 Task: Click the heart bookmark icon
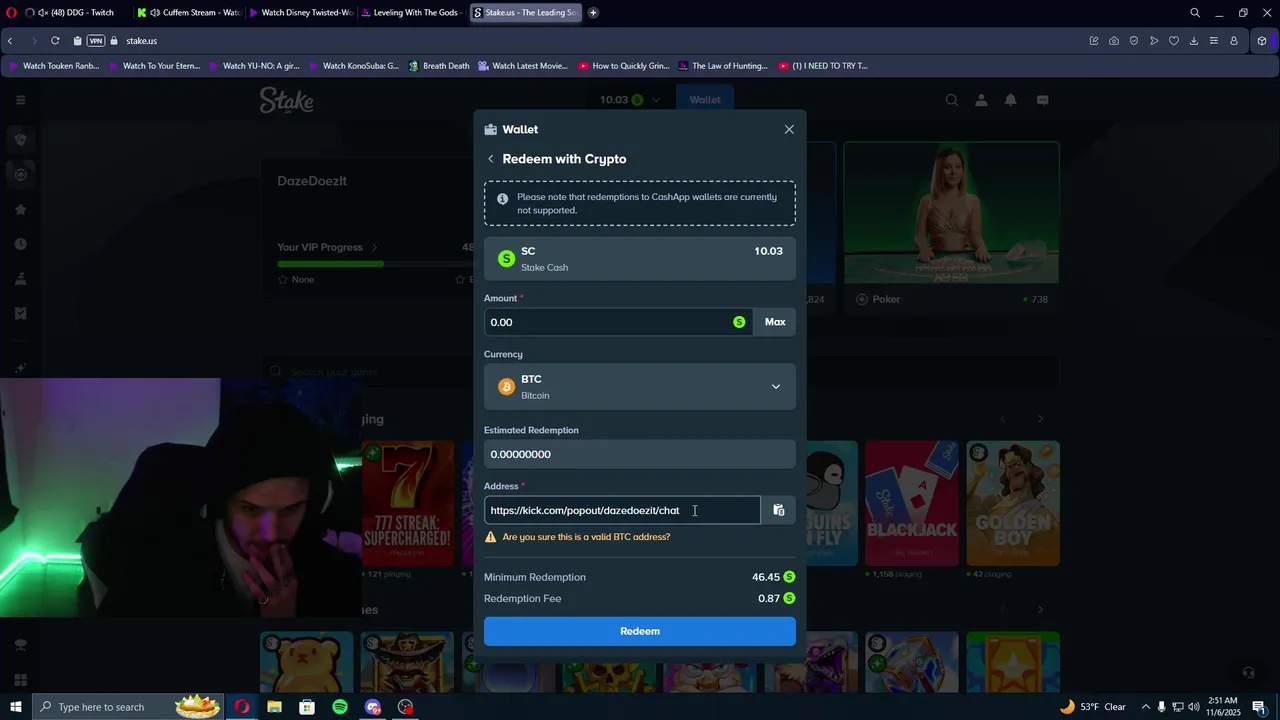click(x=1174, y=41)
